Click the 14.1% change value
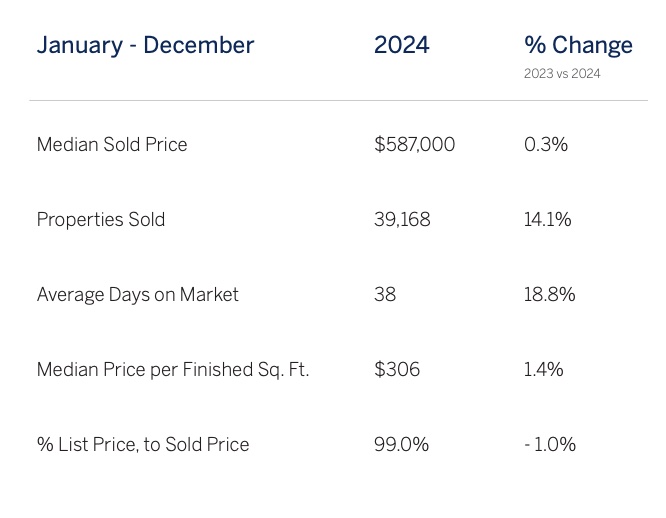This screenshot has height=518, width=666. coord(548,220)
